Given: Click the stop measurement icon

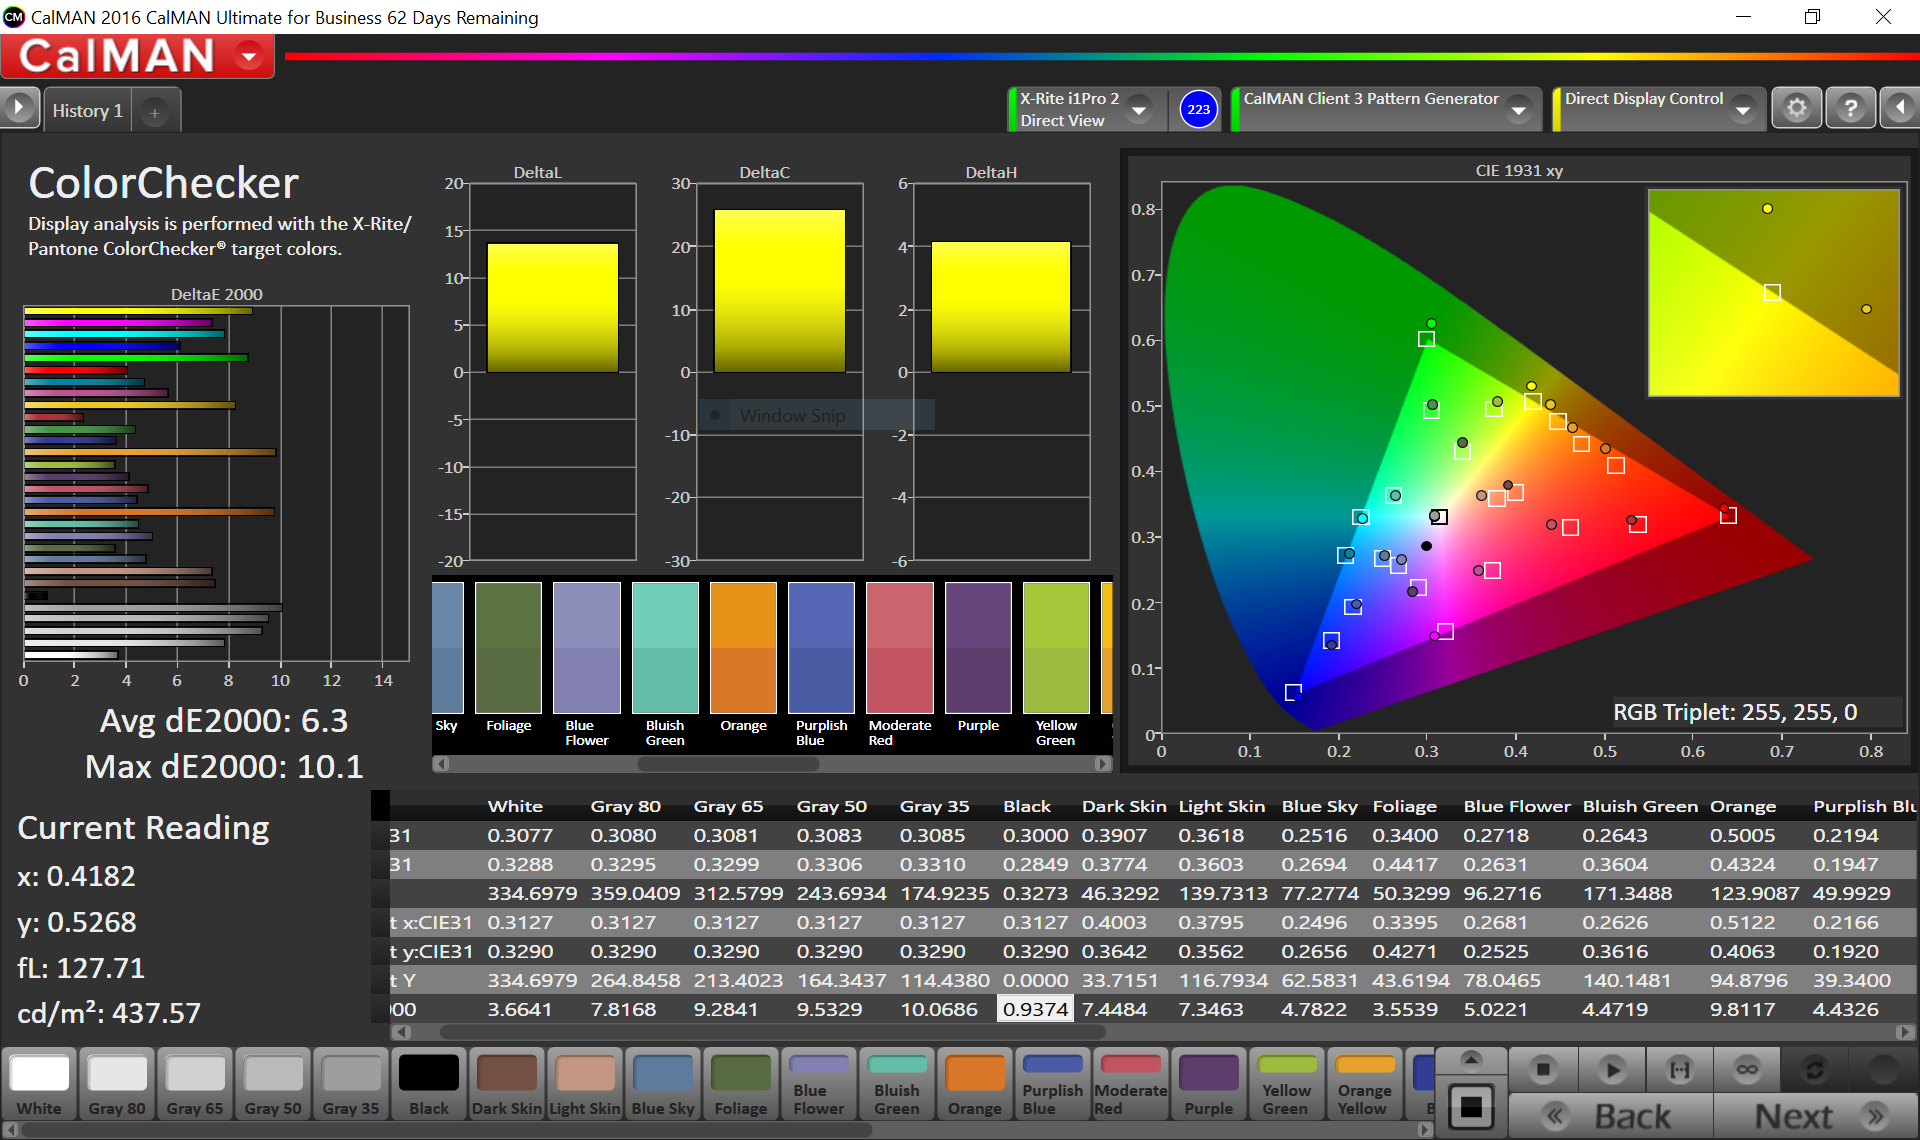Looking at the screenshot, I should (1543, 1070).
